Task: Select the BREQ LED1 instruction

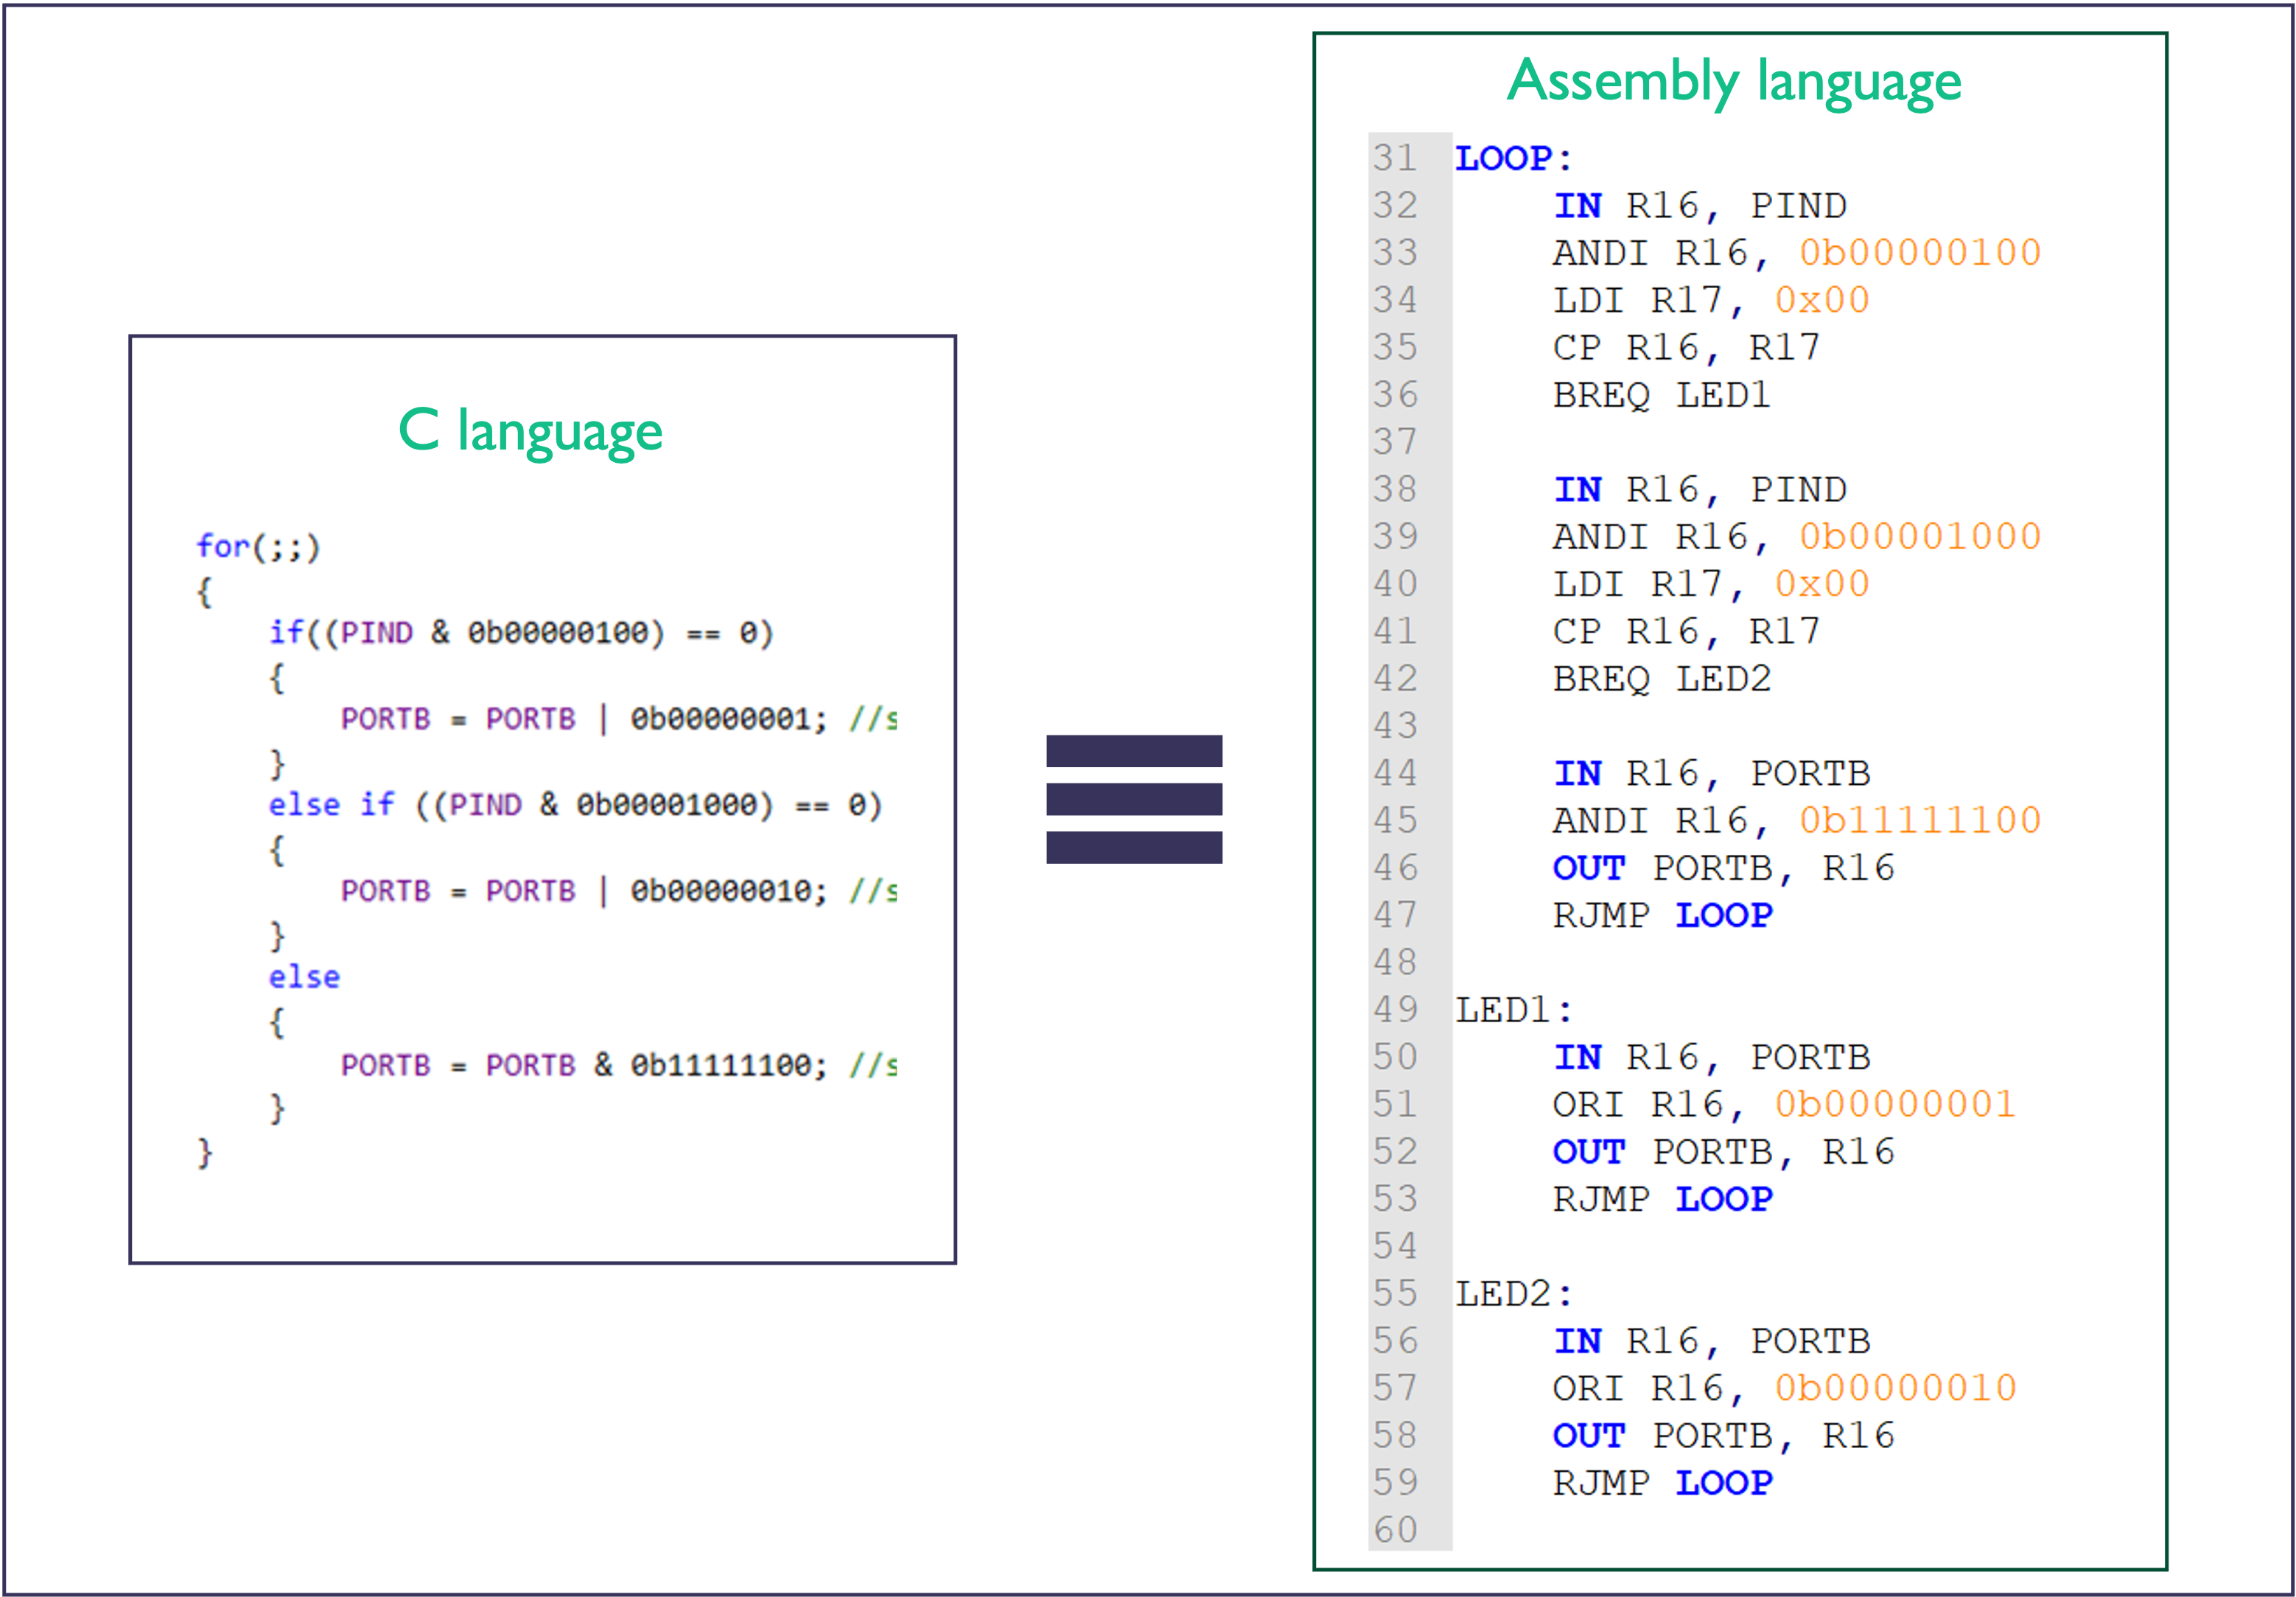Action: pos(1660,395)
